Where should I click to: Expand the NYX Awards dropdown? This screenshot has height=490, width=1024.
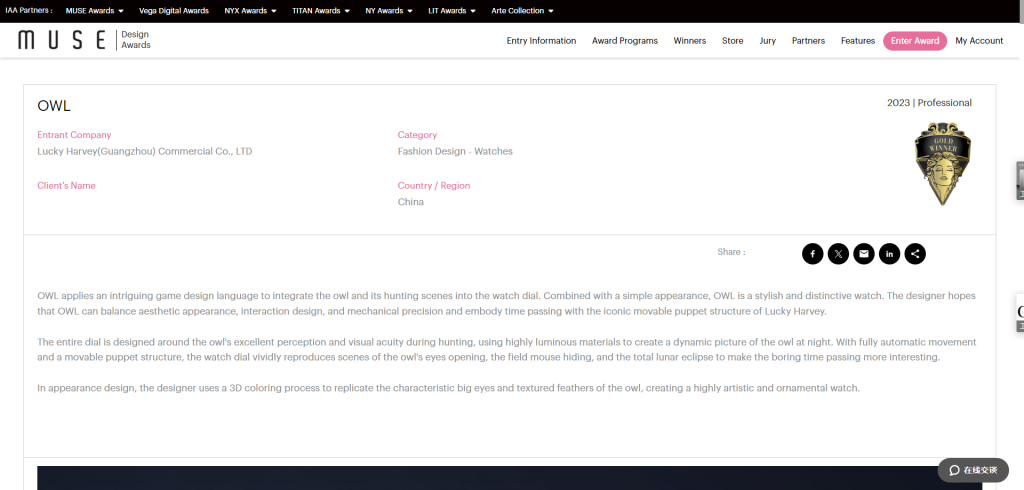pyautogui.click(x=250, y=10)
